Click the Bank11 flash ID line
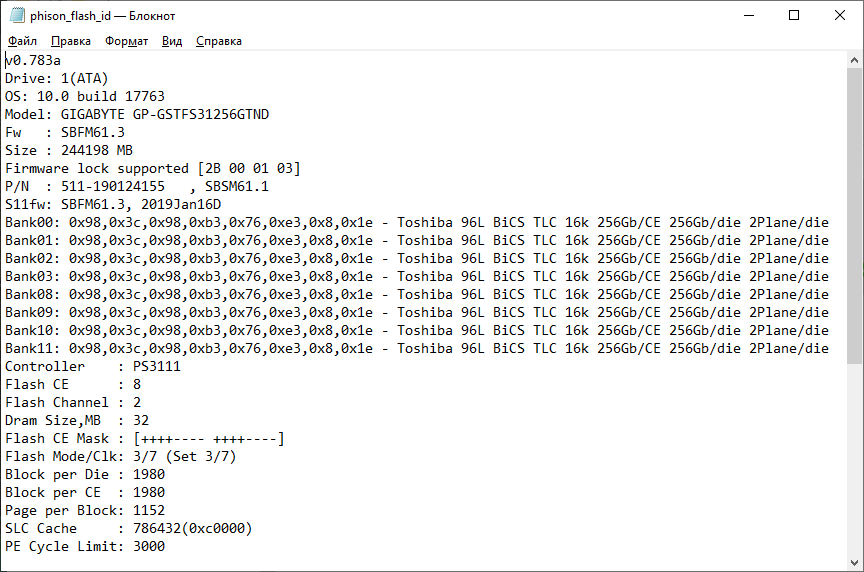 click(x=417, y=348)
